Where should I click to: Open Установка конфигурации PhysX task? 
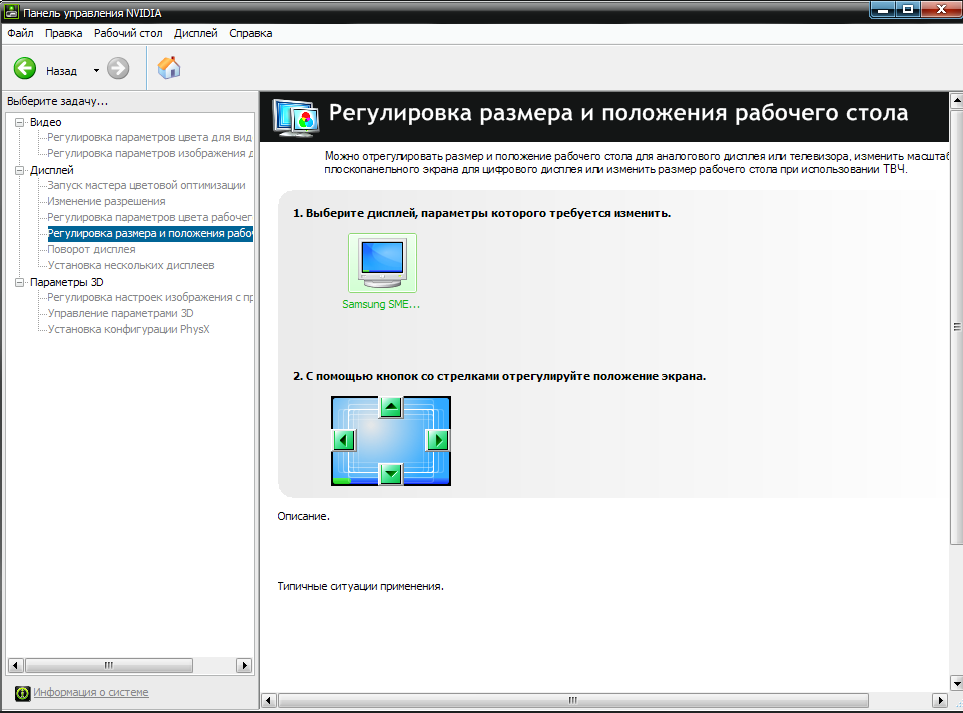point(128,329)
